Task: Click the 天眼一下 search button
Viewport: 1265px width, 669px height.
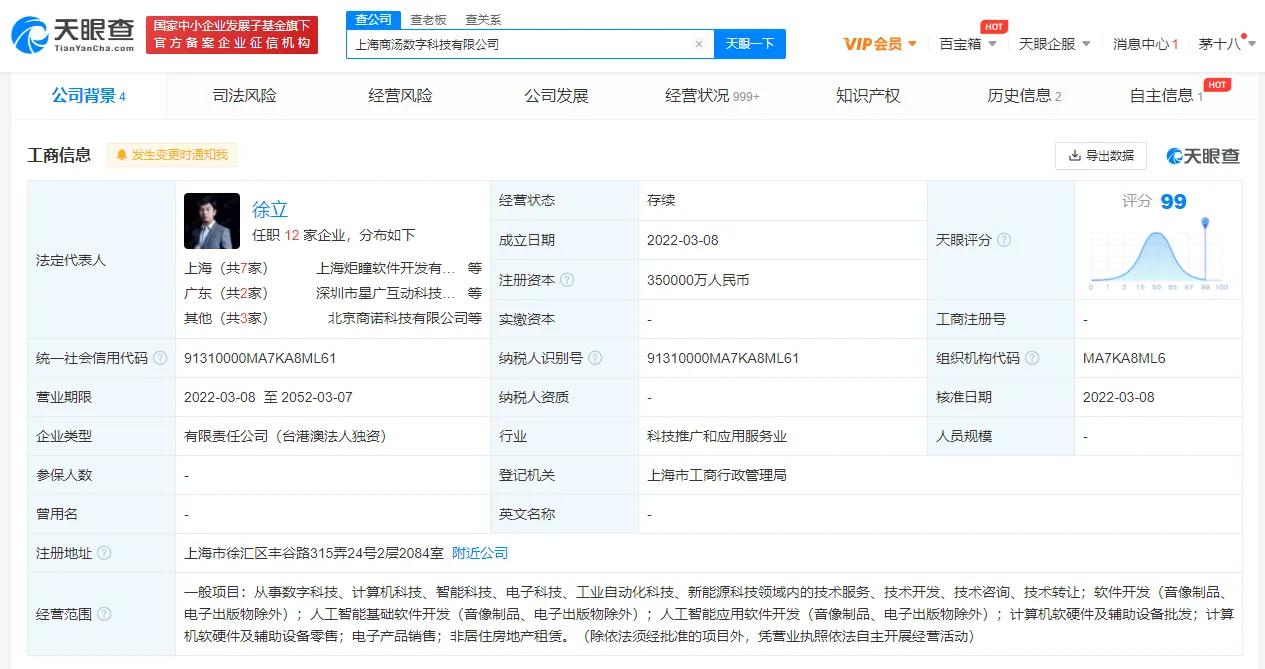Action: (750, 44)
